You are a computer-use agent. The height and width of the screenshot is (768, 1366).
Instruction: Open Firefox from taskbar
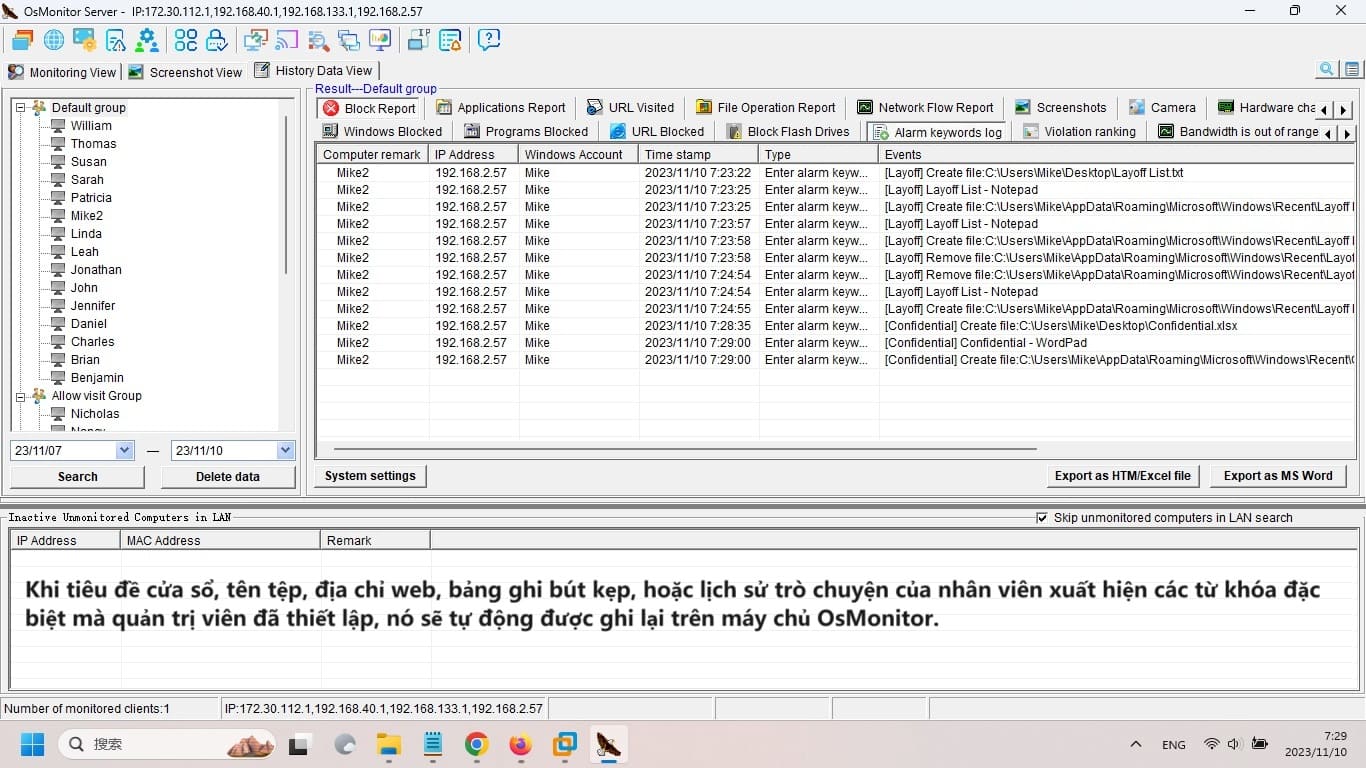point(520,744)
